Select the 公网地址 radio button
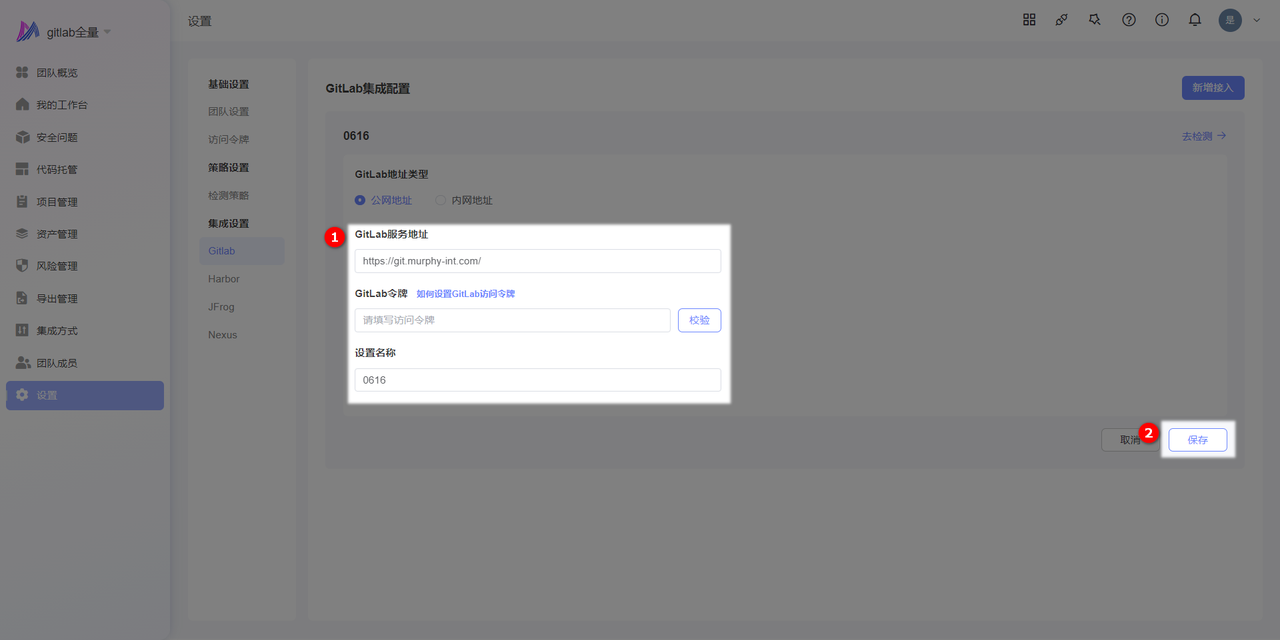Image resolution: width=1280 pixels, height=640 pixels. coord(361,200)
